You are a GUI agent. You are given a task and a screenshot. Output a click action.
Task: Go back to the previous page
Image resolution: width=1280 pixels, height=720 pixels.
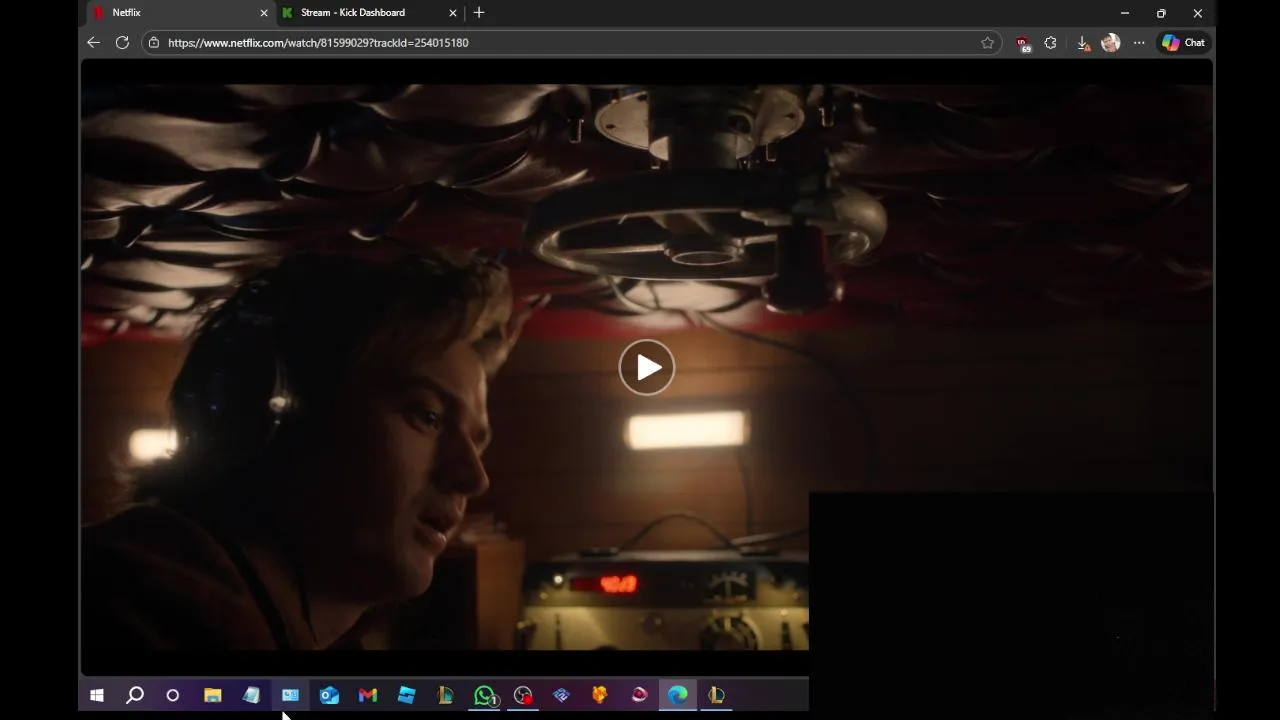(x=93, y=43)
